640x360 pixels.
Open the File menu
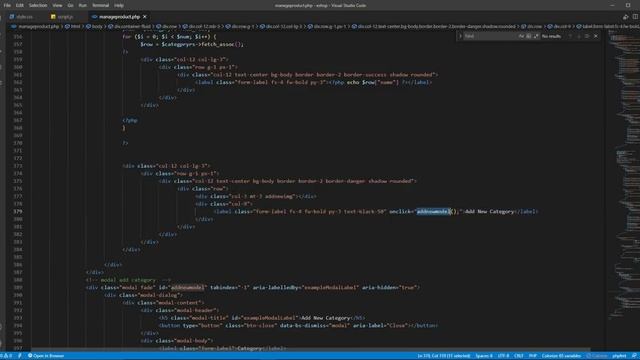click(x=7, y=5)
